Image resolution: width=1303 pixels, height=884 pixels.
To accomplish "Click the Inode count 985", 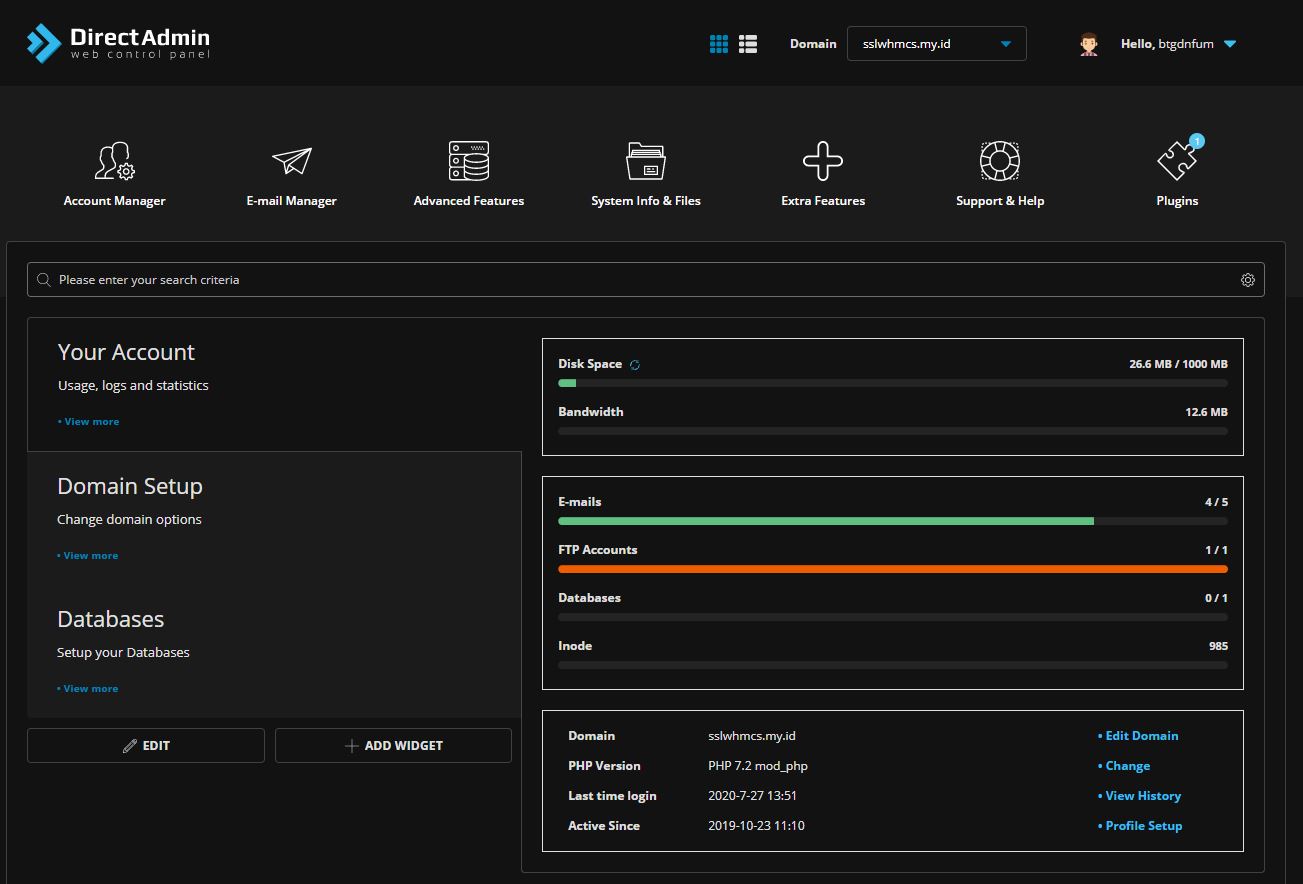I will tap(1218, 646).
